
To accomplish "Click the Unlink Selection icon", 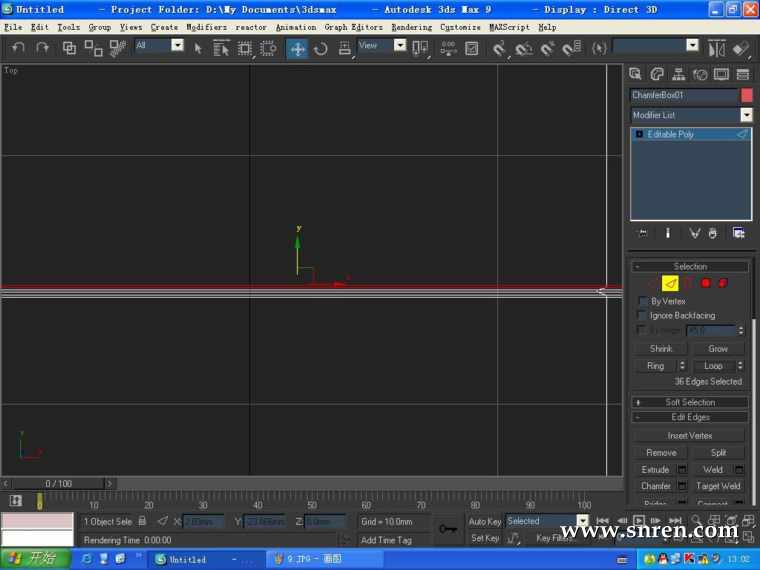I will (x=94, y=48).
